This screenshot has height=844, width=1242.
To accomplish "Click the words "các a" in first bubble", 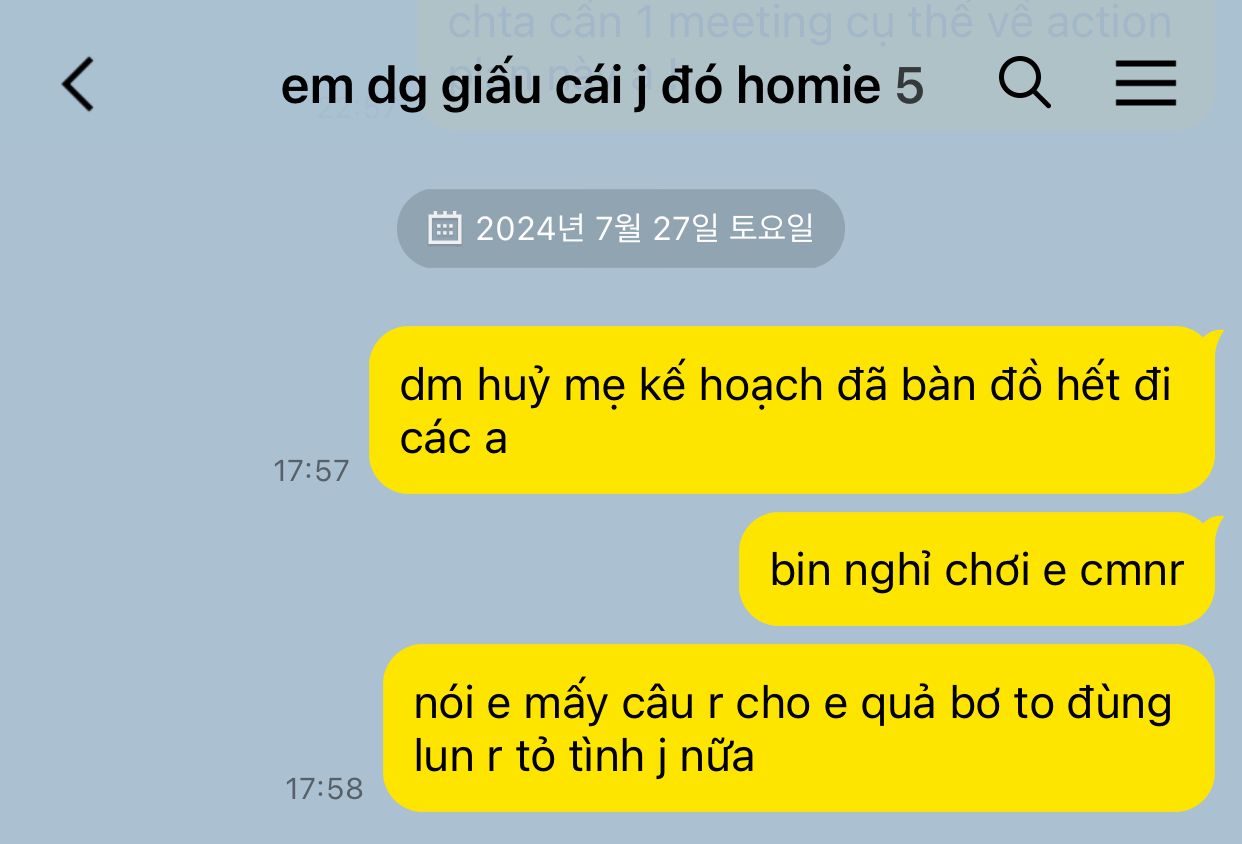I will pyautogui.click(x=453, y=439).
